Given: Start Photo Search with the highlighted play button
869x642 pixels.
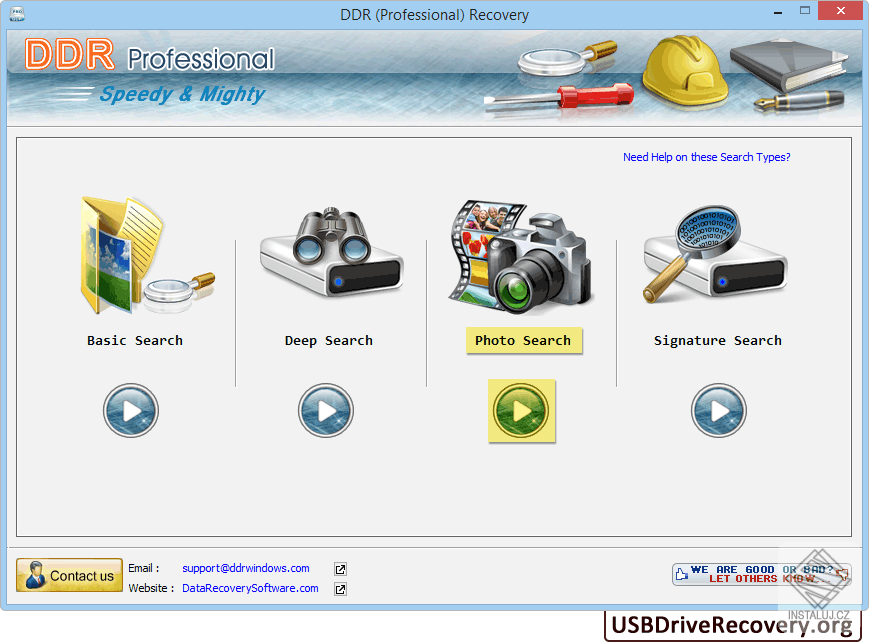Looking at the screenshot, I should pos(521,411).
